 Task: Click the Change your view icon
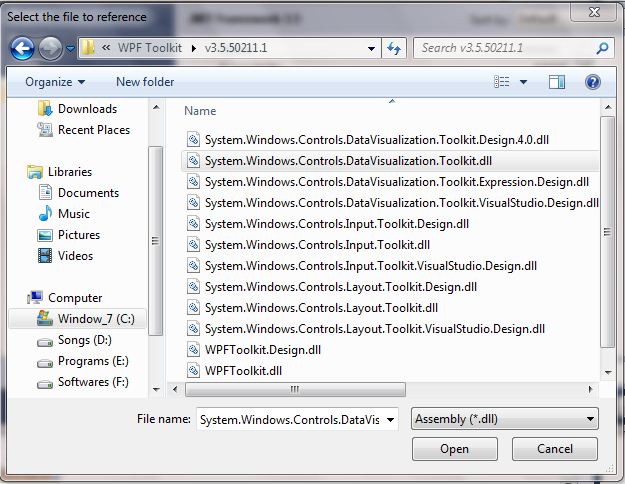pos(501,82)
